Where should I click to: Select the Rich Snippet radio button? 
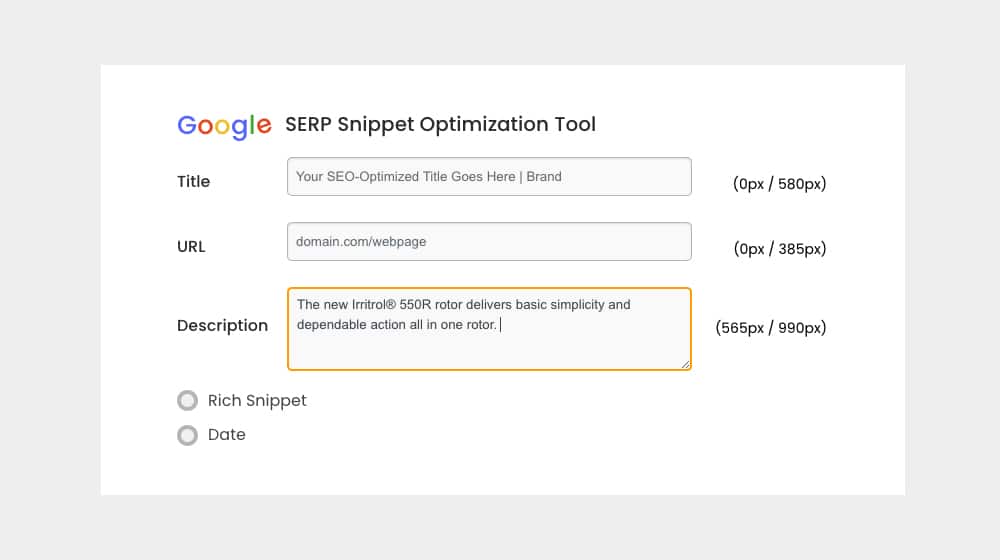point(188,401)
